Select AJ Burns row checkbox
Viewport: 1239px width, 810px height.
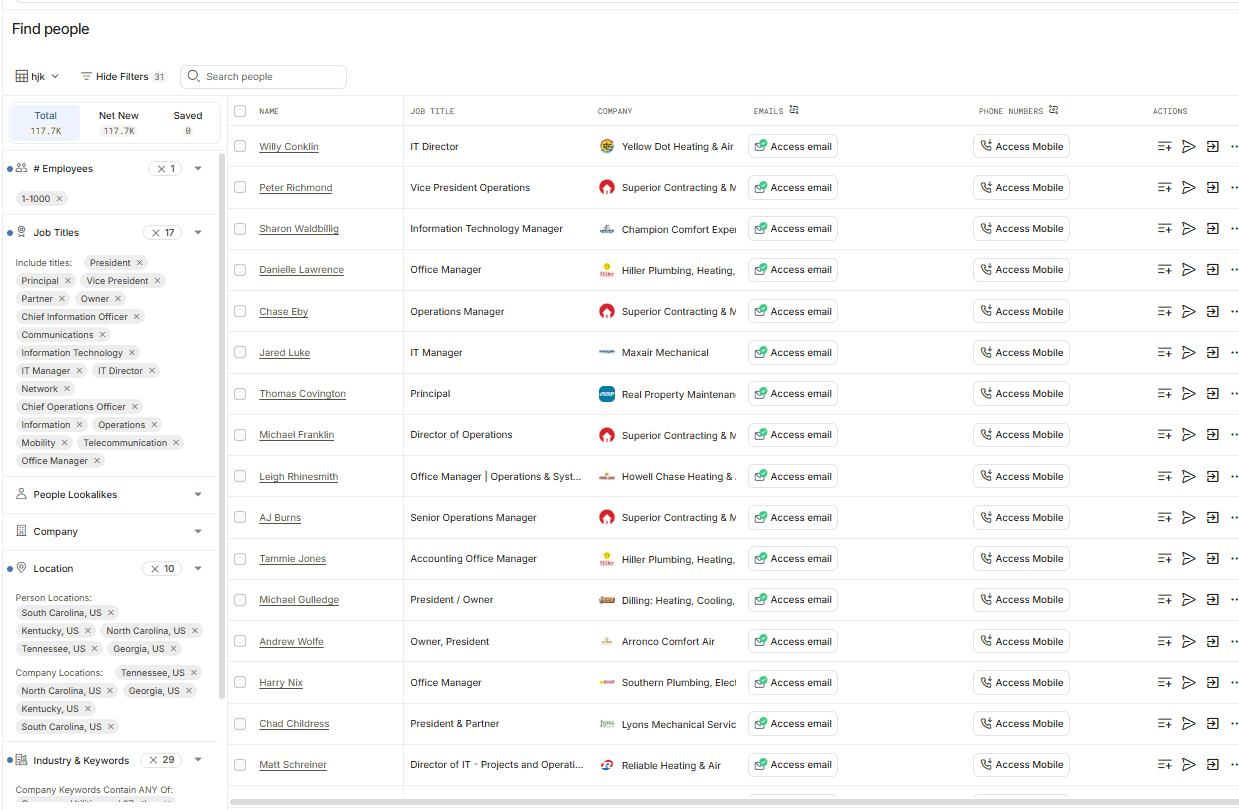pos(240,517)
